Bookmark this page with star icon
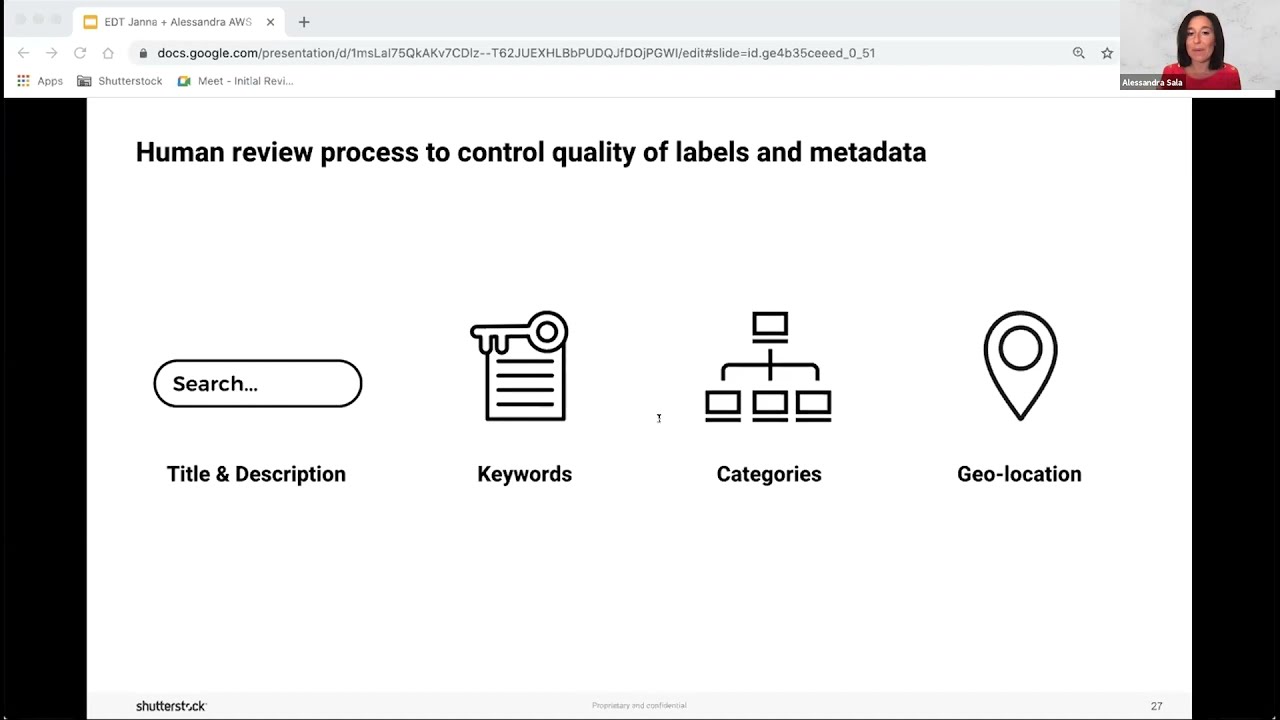This screenshot has width=1280, height=720. coord(1107,53)
